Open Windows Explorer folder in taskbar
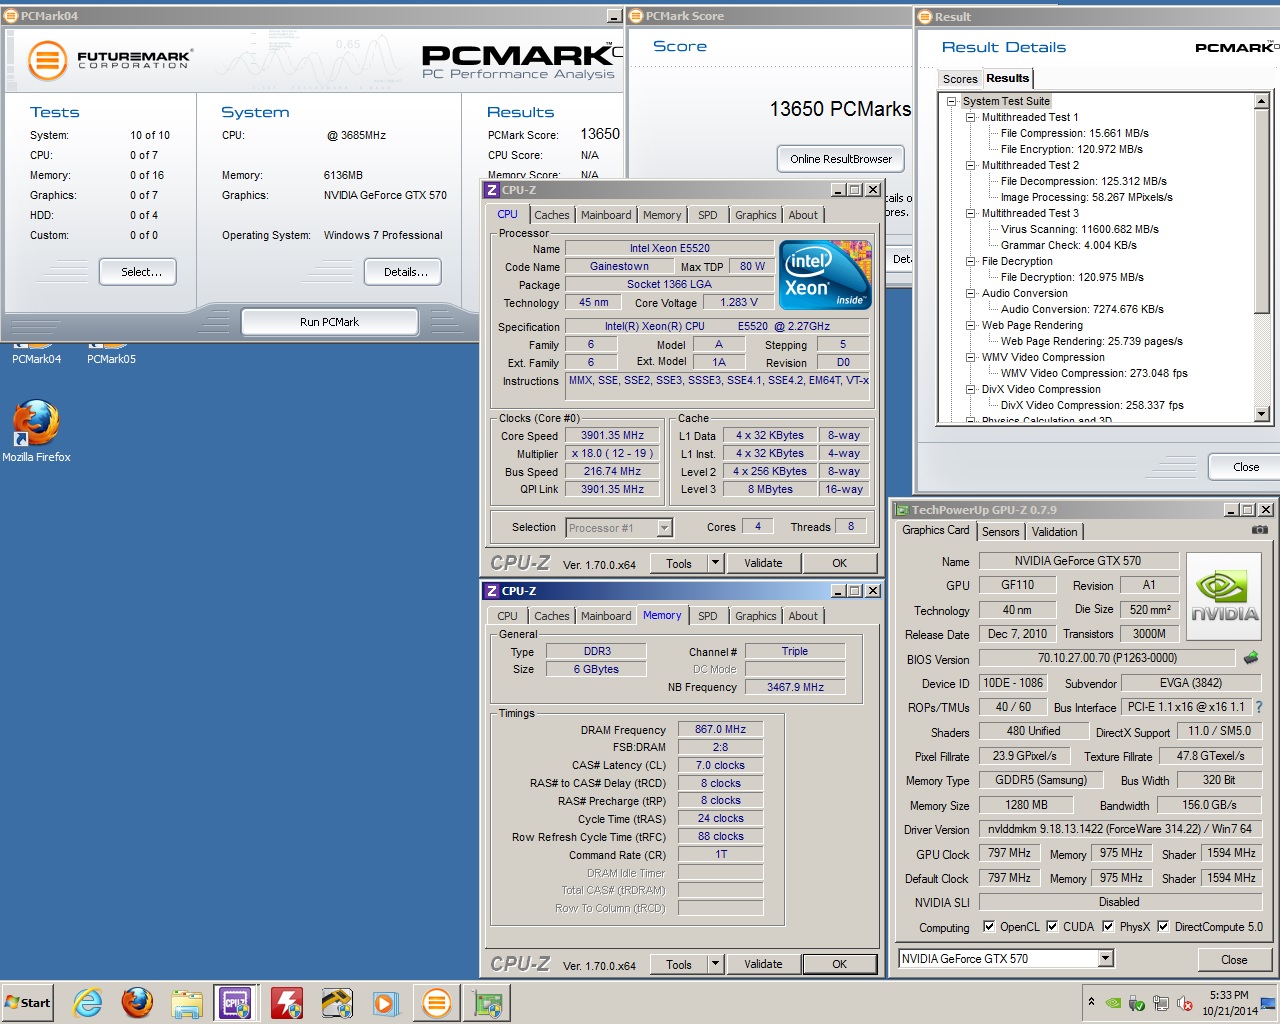The image size is (1280, 1024). pos(187,1003)
